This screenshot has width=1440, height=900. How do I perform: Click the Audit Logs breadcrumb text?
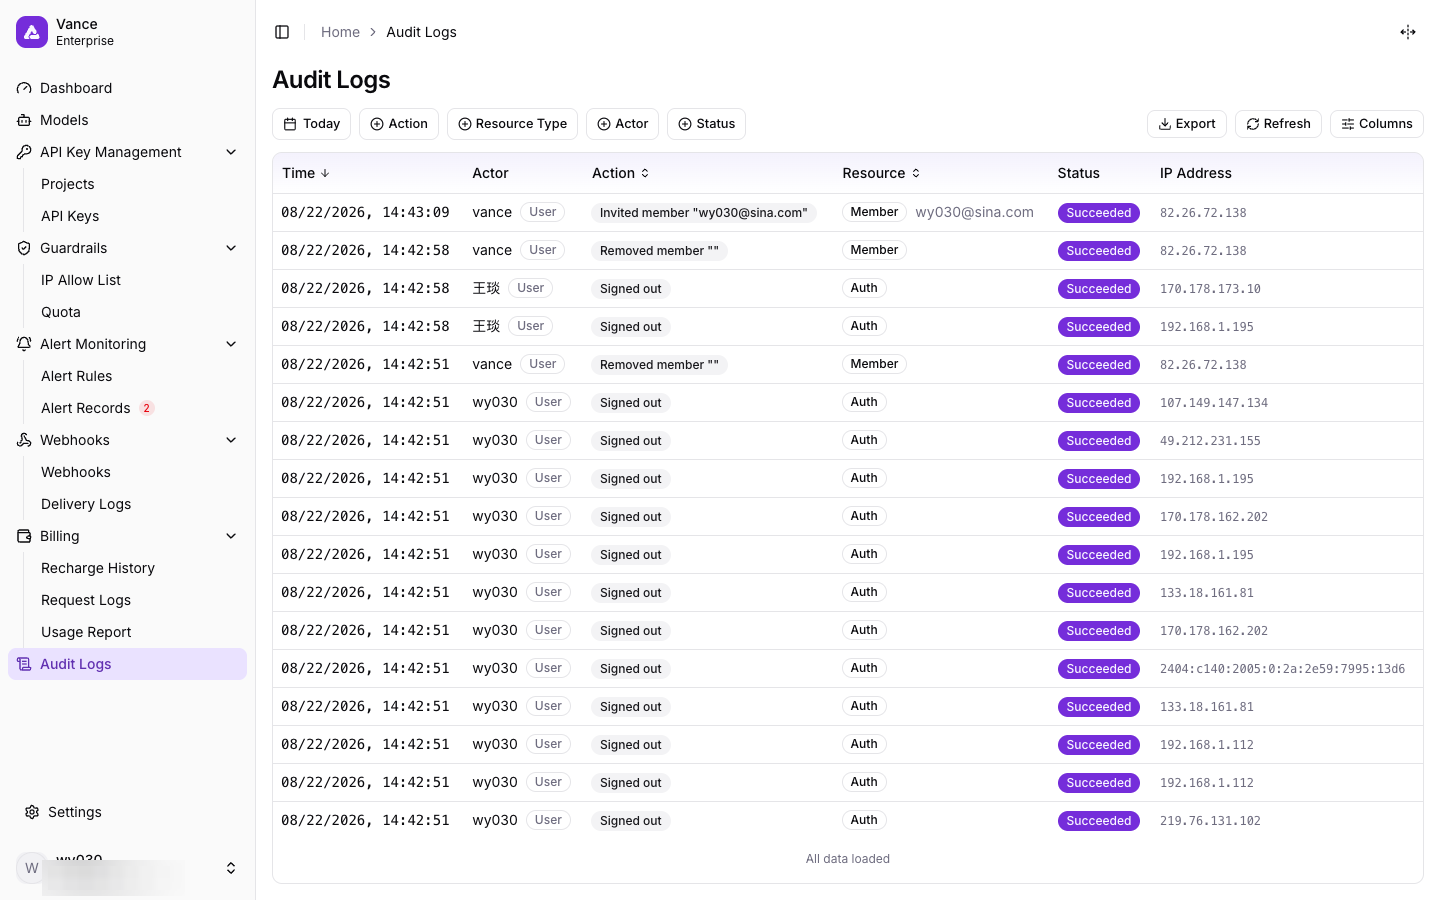point(421,32)
